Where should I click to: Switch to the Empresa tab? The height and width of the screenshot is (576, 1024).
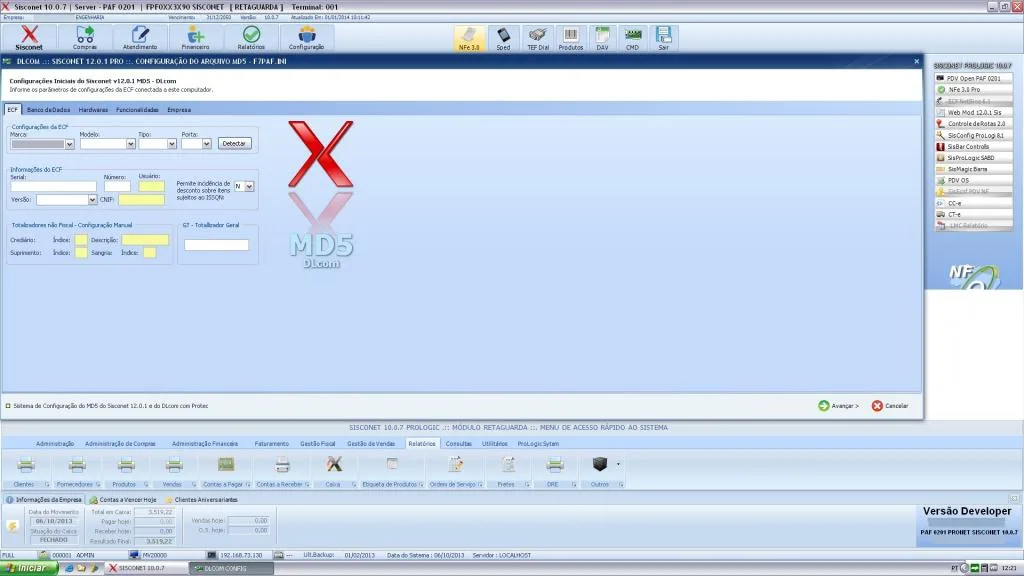tap(179, 110)
